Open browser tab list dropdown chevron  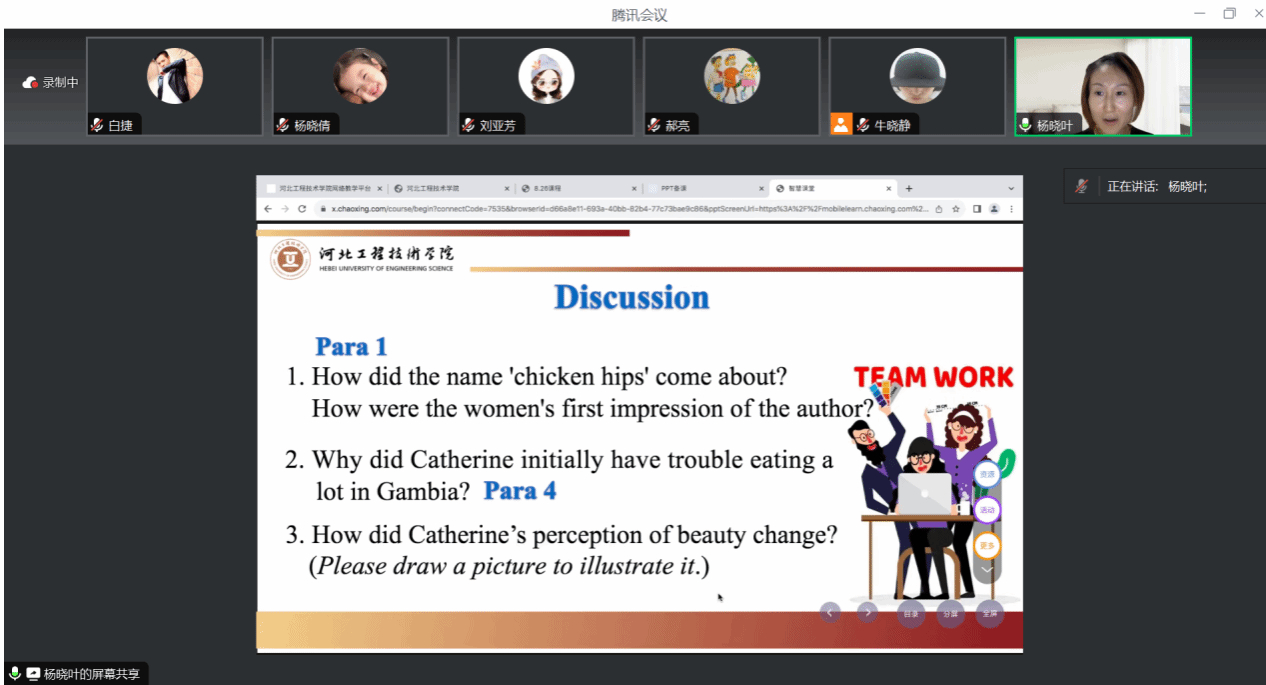tap(1010, 188)
